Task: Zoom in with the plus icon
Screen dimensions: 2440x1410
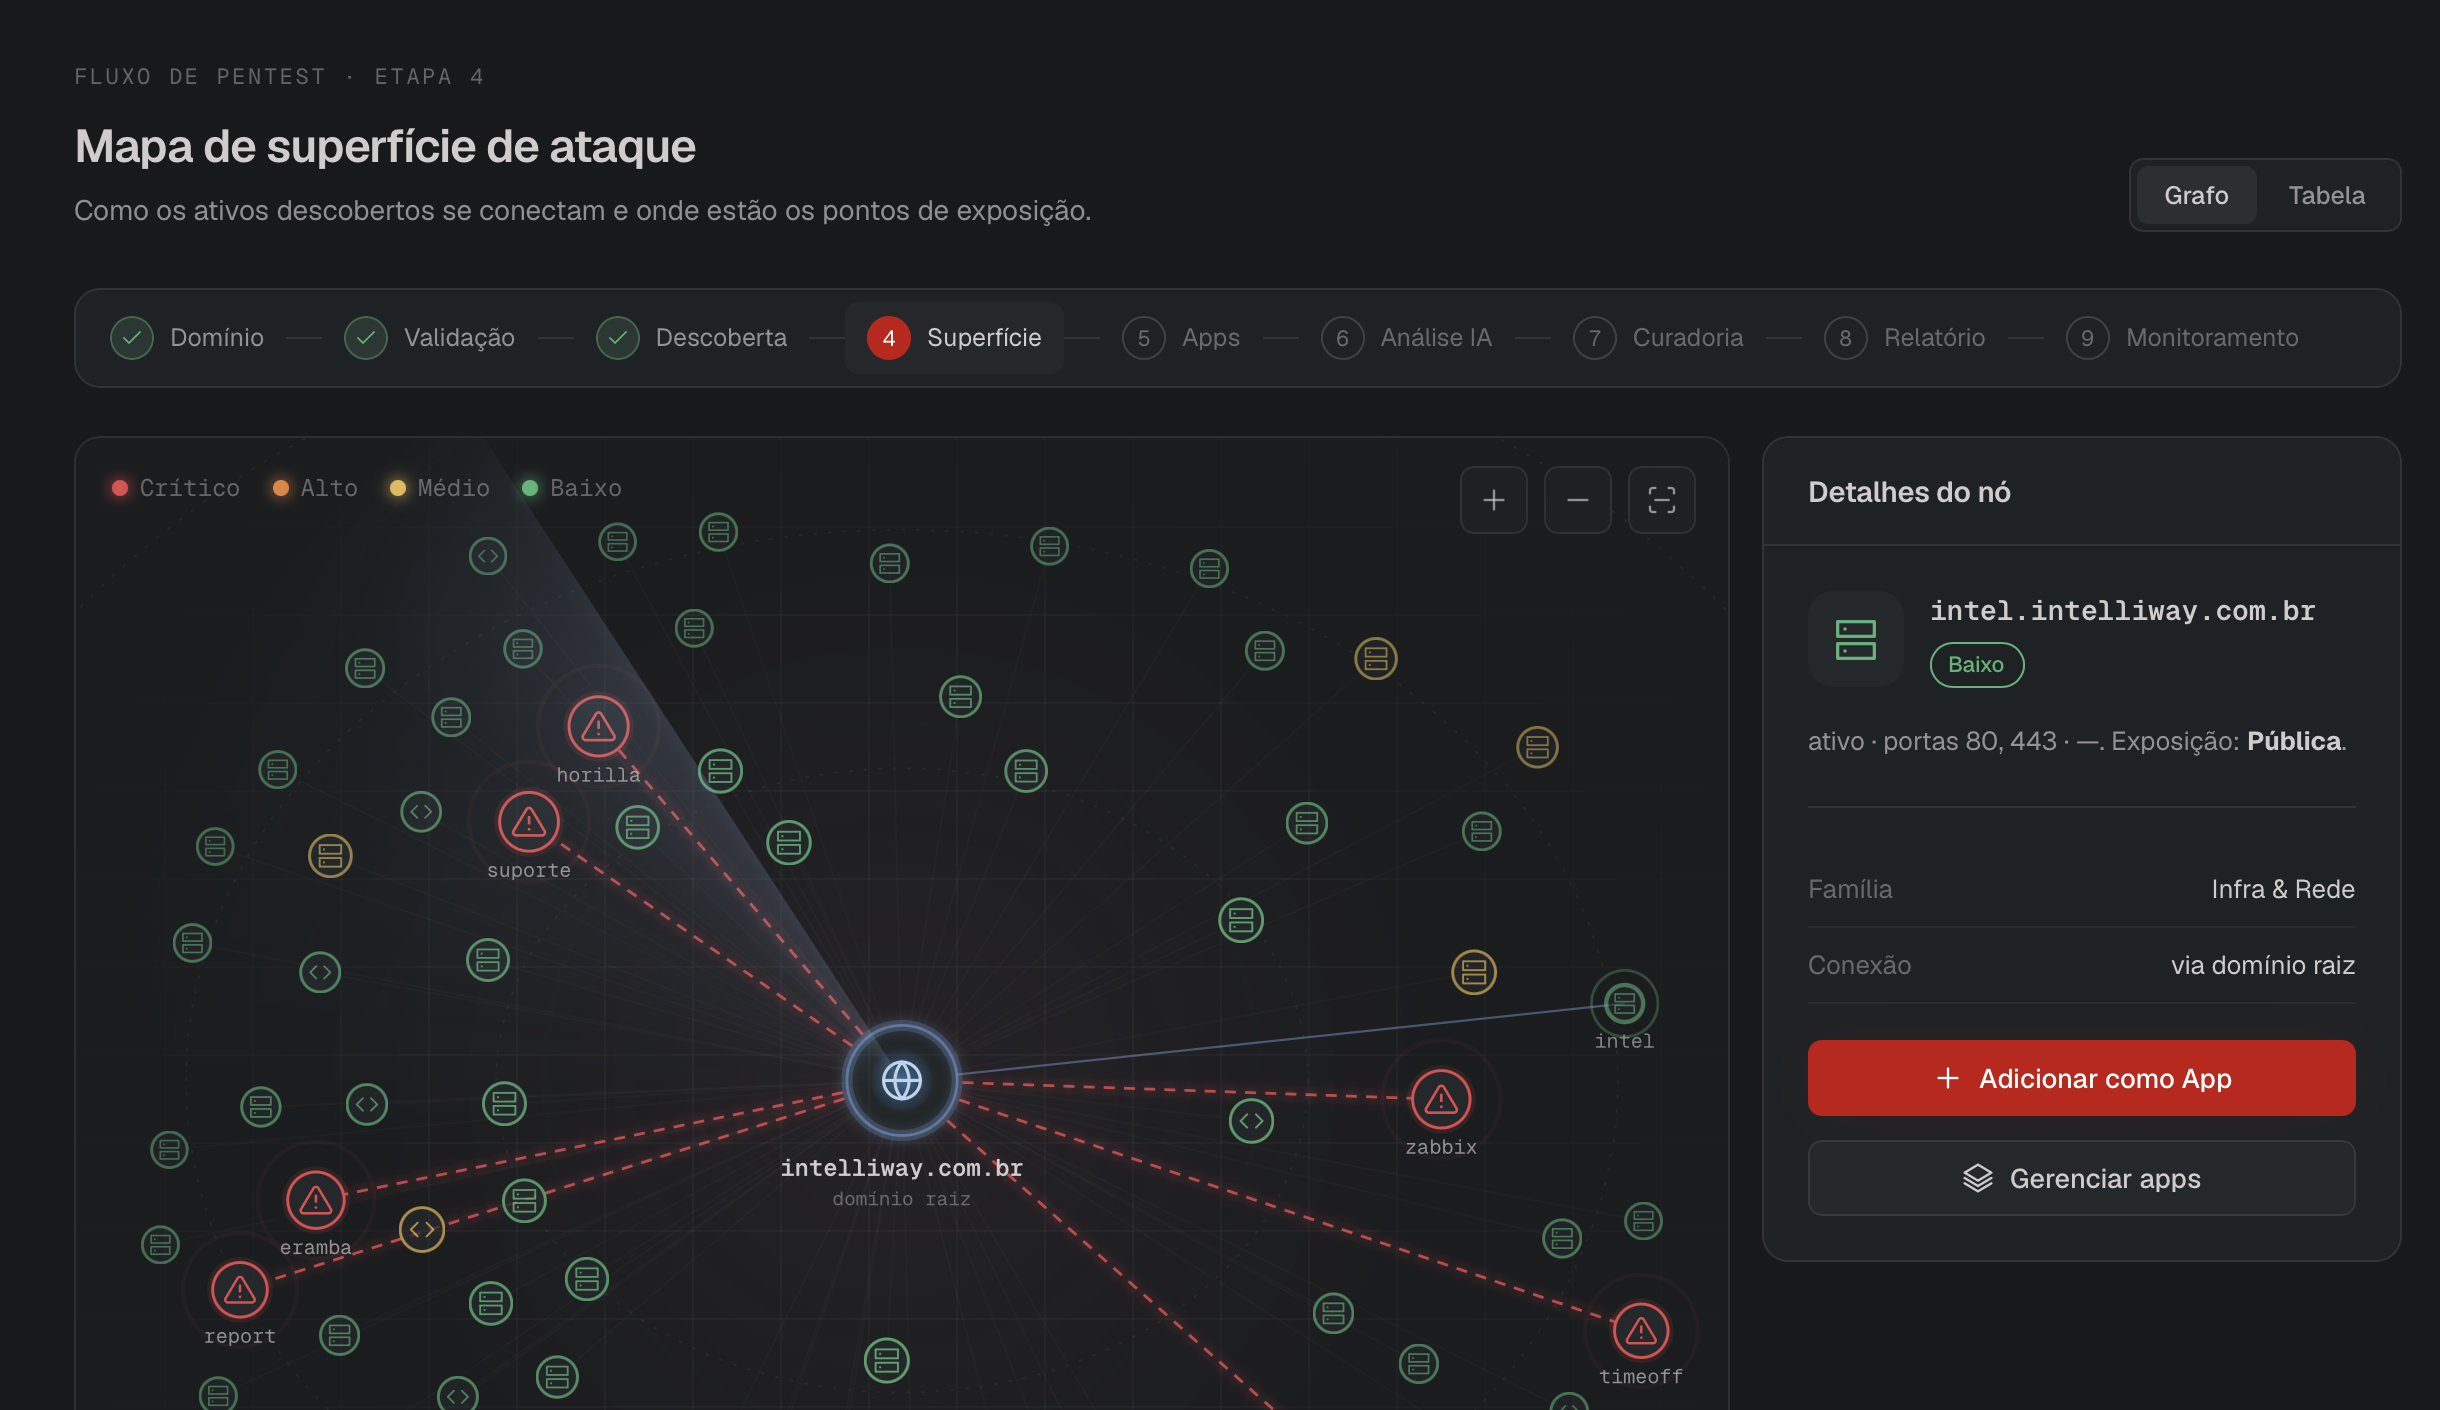Action: (1493, 500)
